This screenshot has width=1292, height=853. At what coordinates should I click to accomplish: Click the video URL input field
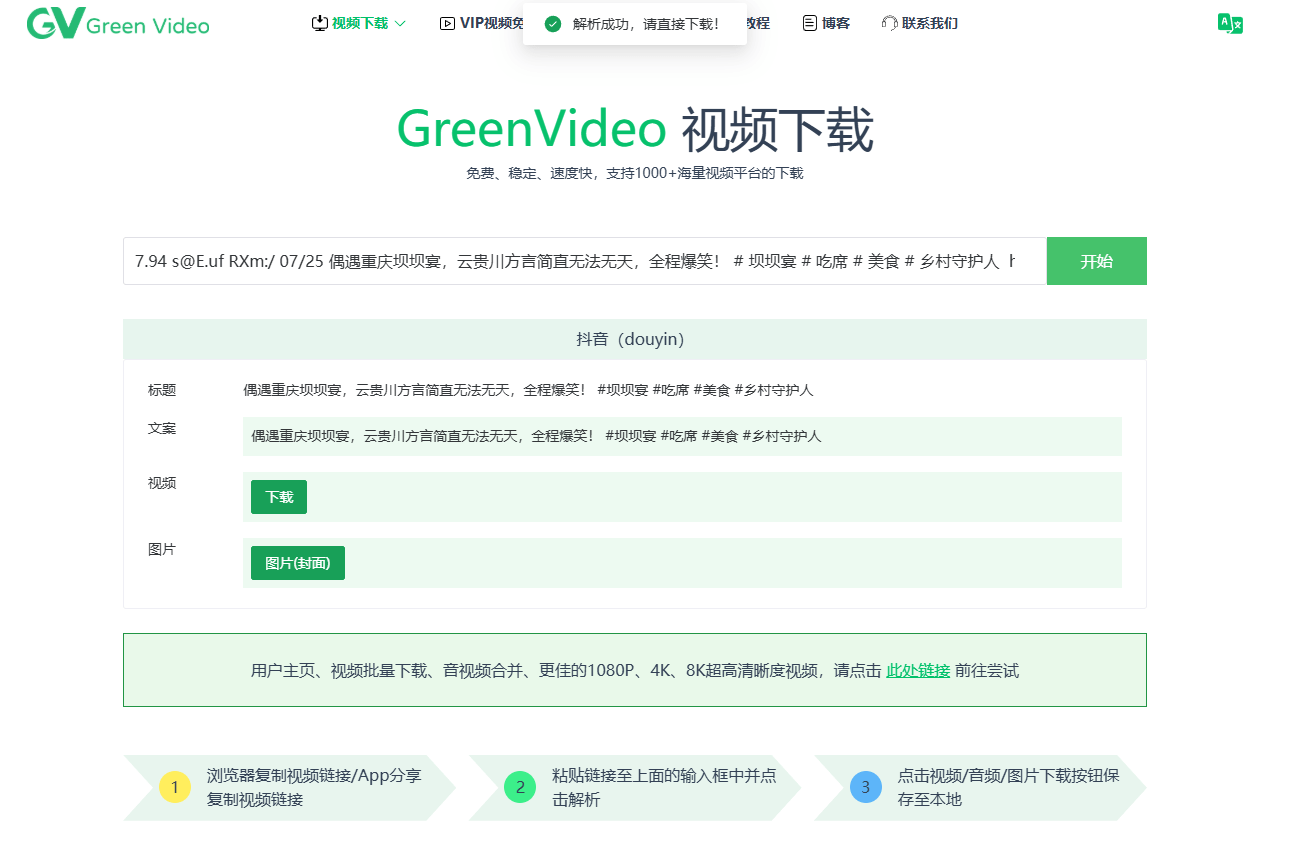coord(580,261)
